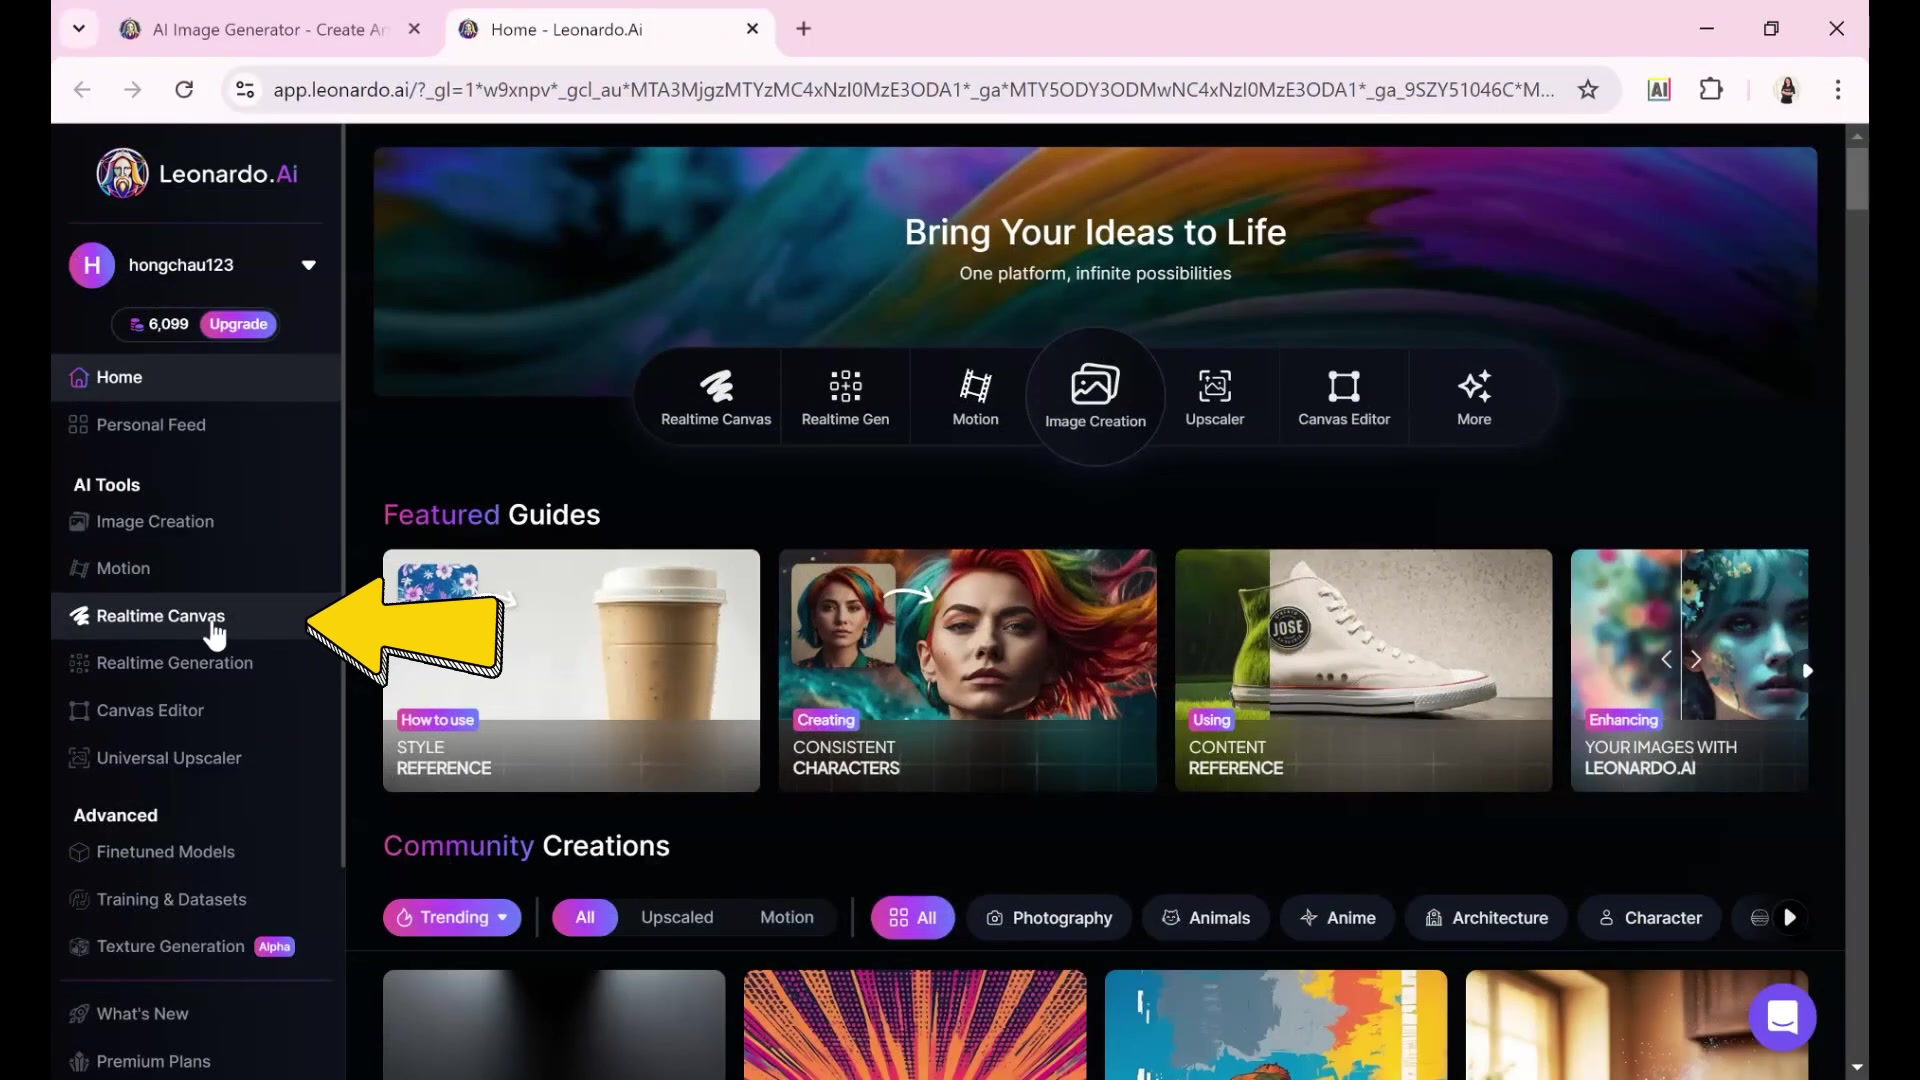This screenshot has height=1080, width=1920.
Task: Show More tools in the banner toolbar
Action: pos(1474,397)
